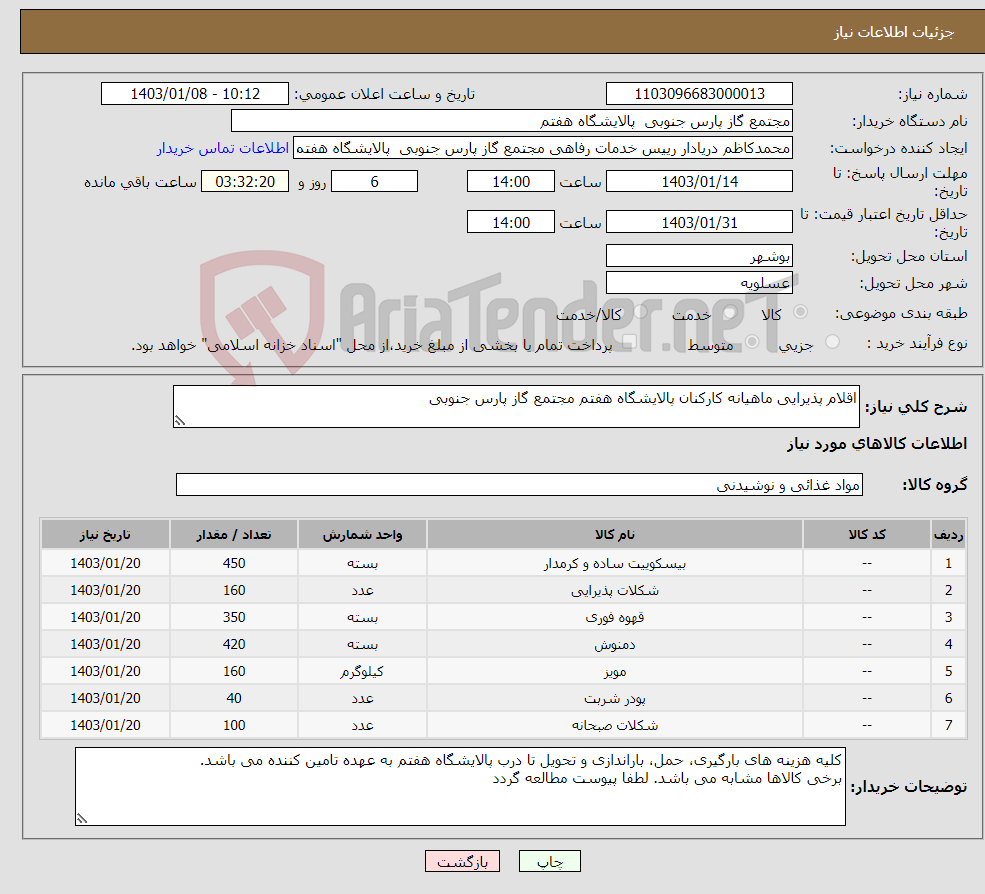
Task: Click the unit کیلوگرم in مویز row
Action: (x=362, y=672)
